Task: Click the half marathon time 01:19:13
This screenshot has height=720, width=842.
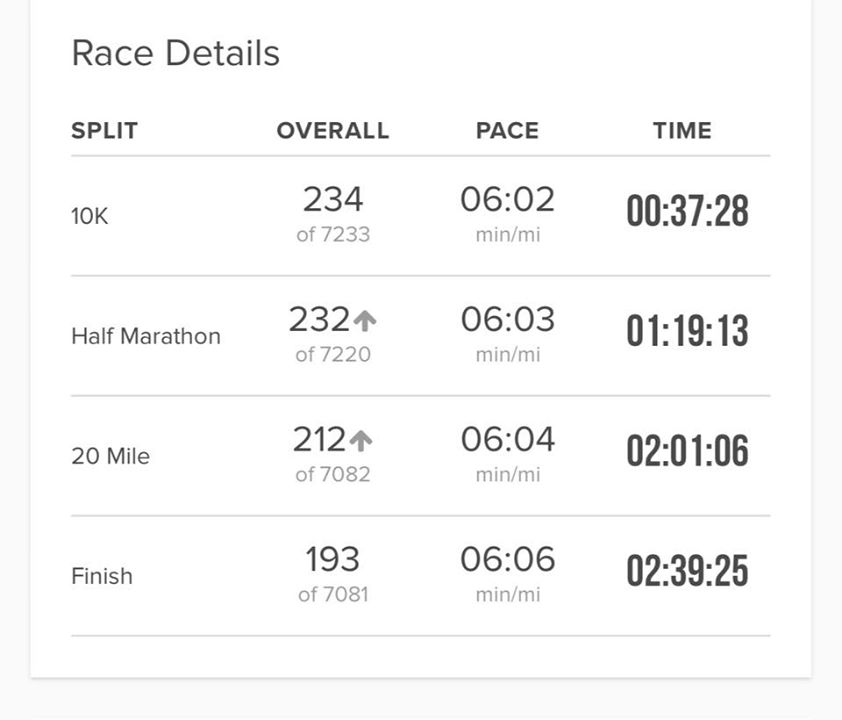Action: pyautogui.click(x=687, y=330)
